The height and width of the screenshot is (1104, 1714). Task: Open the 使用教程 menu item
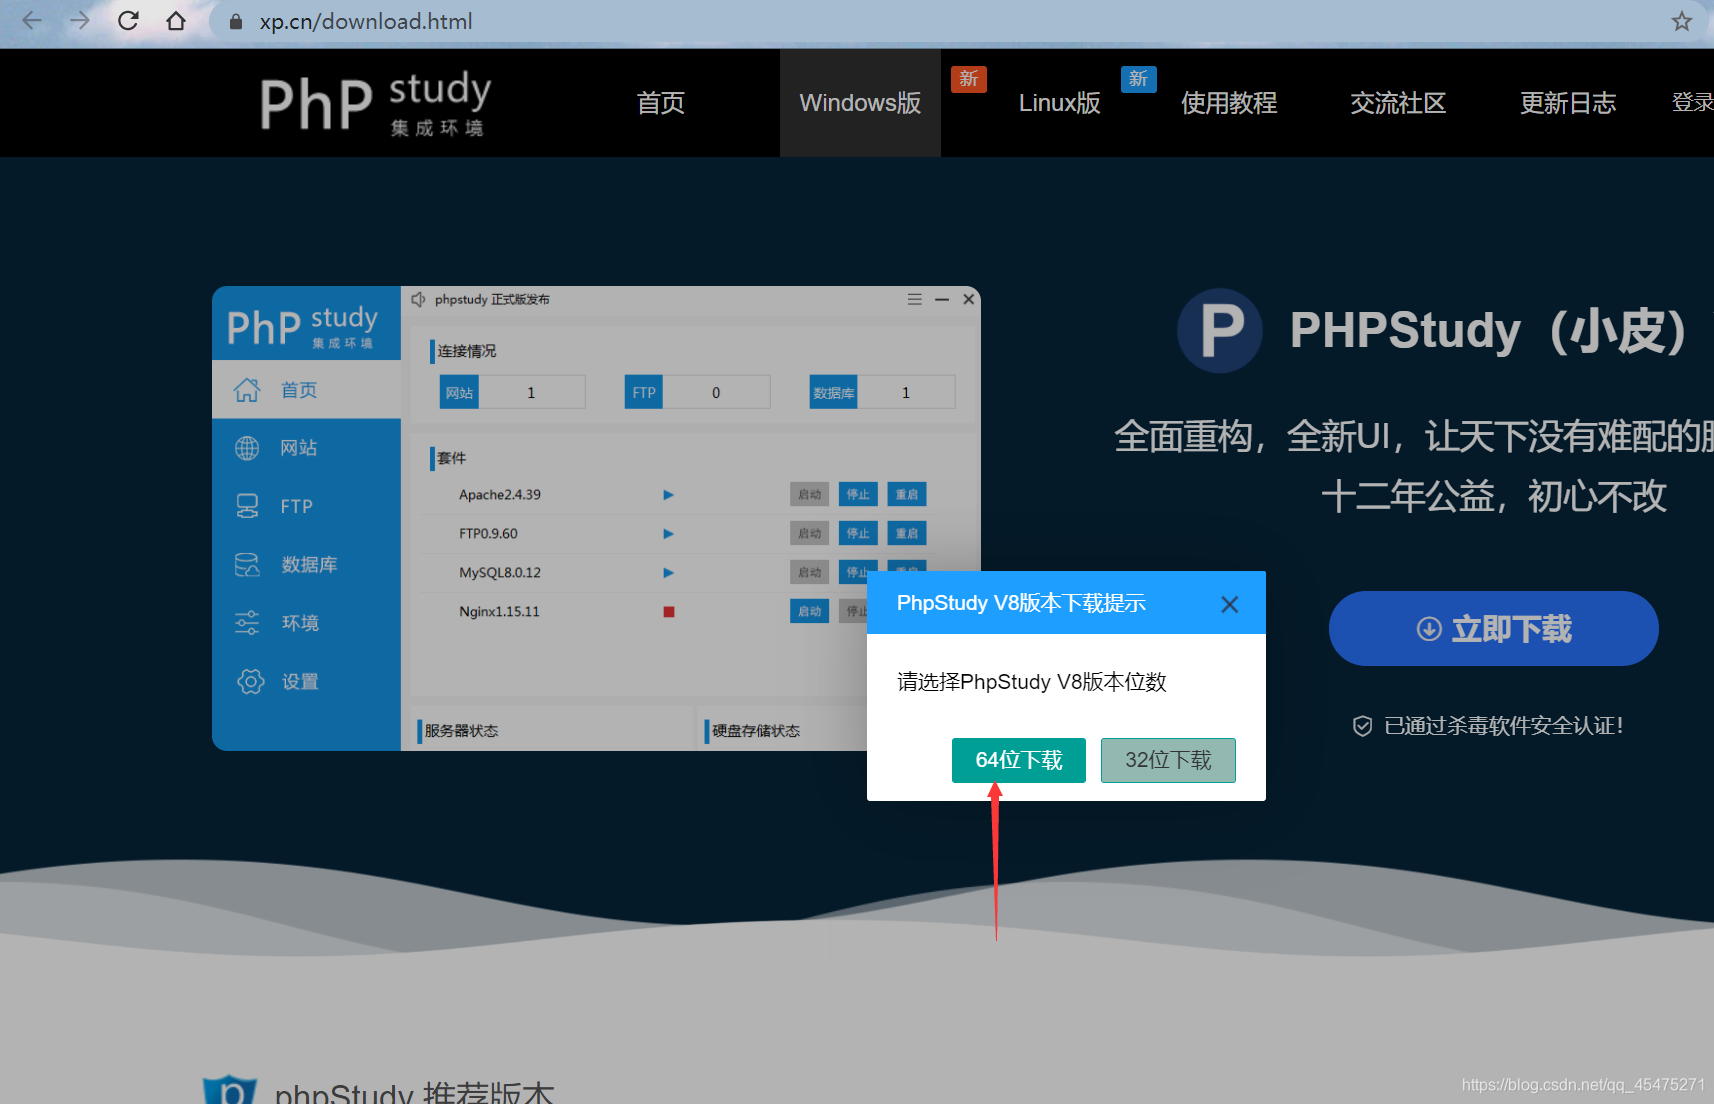tap(1228, 103)
